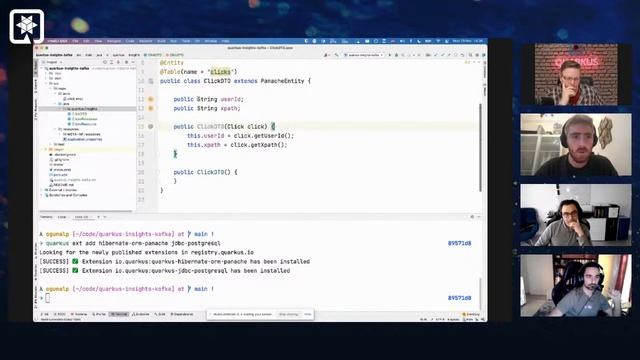Click the gutter icon next to the ClickDTO class line
640x360 pixels.
[151, 81]
